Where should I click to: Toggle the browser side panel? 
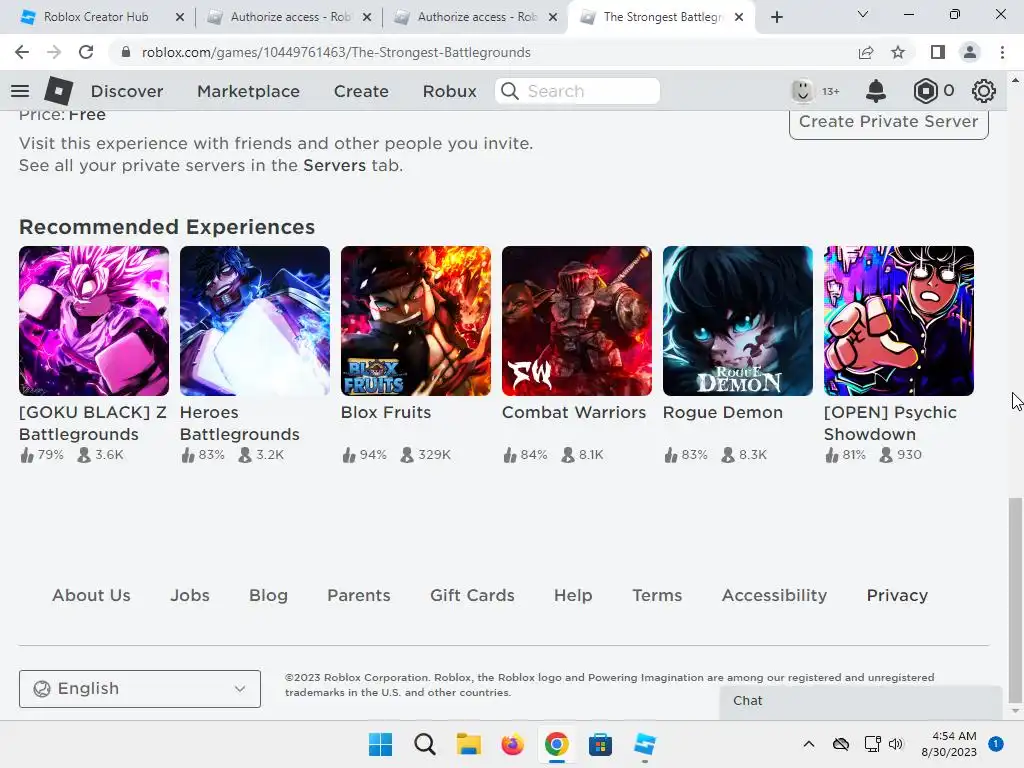click(x=938, y=52)
